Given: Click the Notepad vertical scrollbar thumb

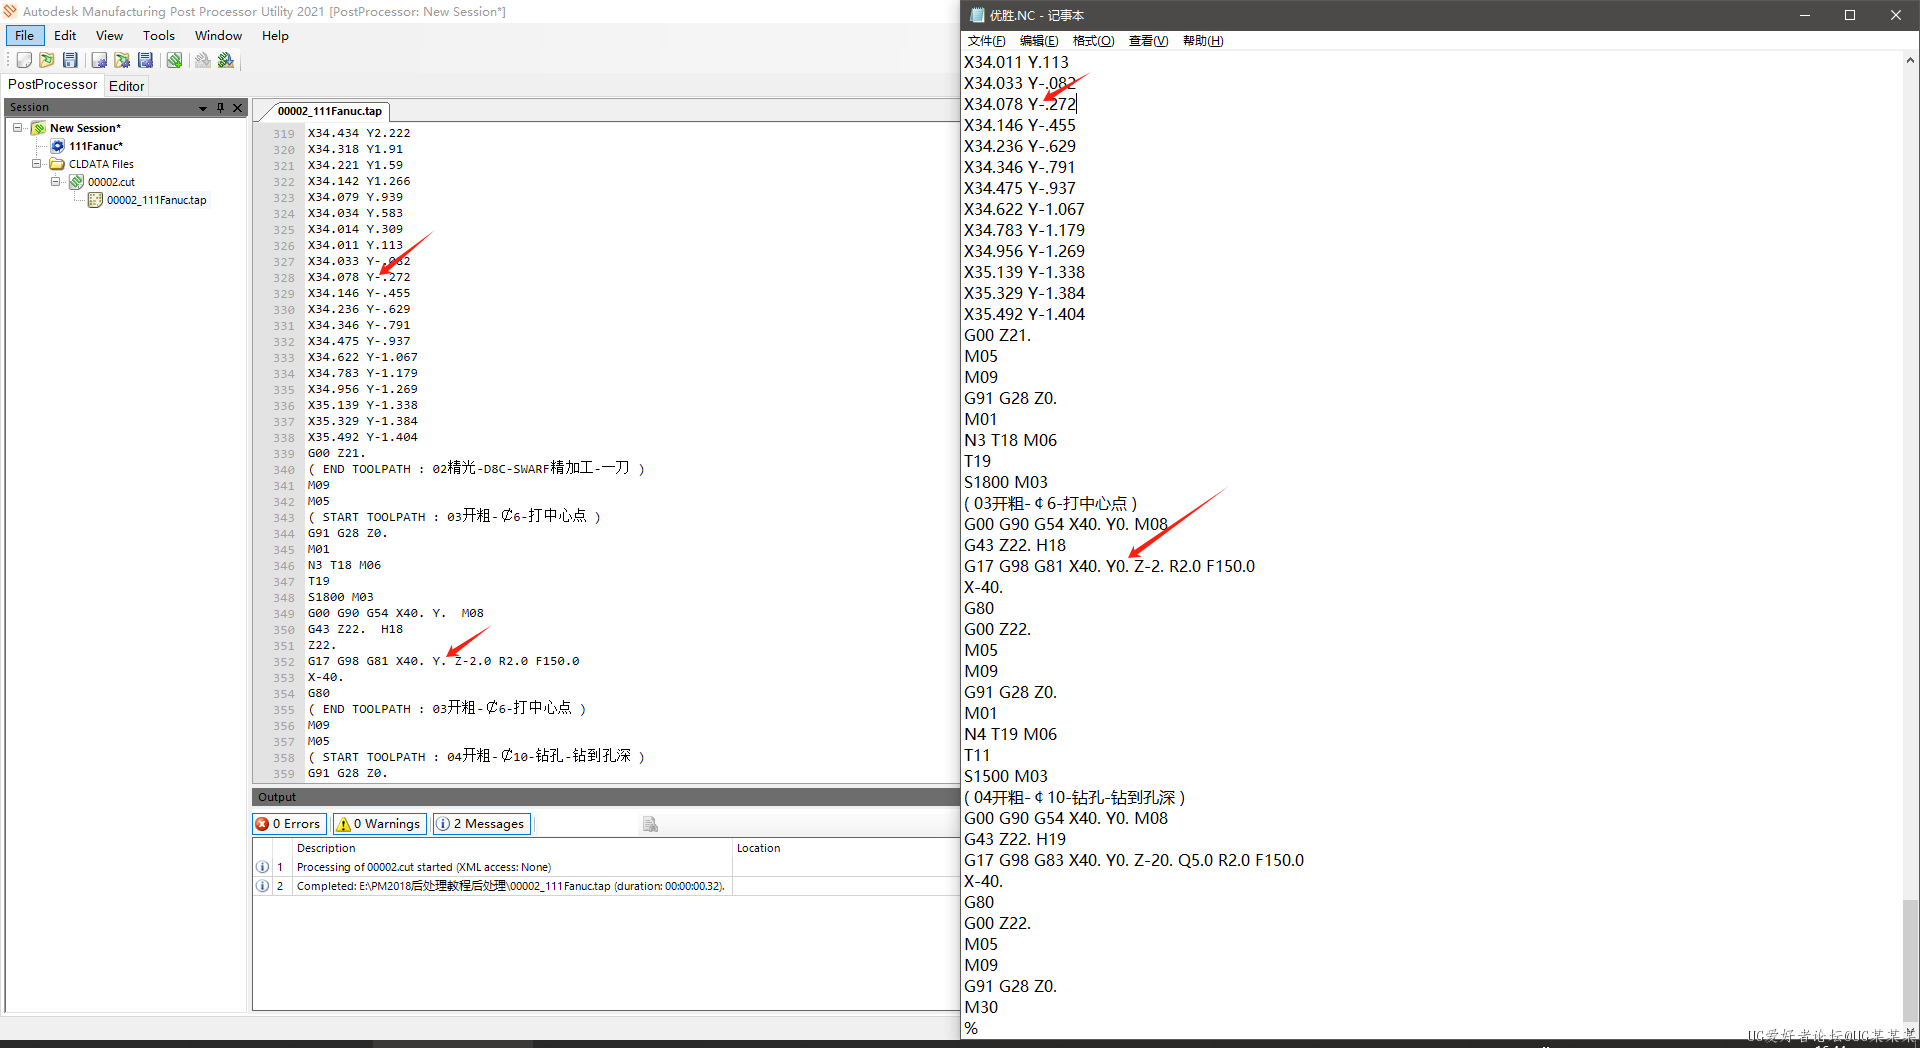Looking at the screenshot, I should click(1910, 960).
